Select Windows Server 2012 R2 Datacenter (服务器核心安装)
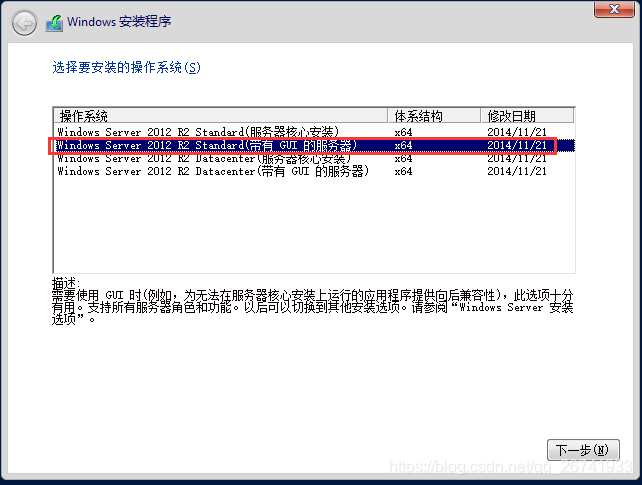642x485 pixels. pyautogui.click(x=314, y=158)
